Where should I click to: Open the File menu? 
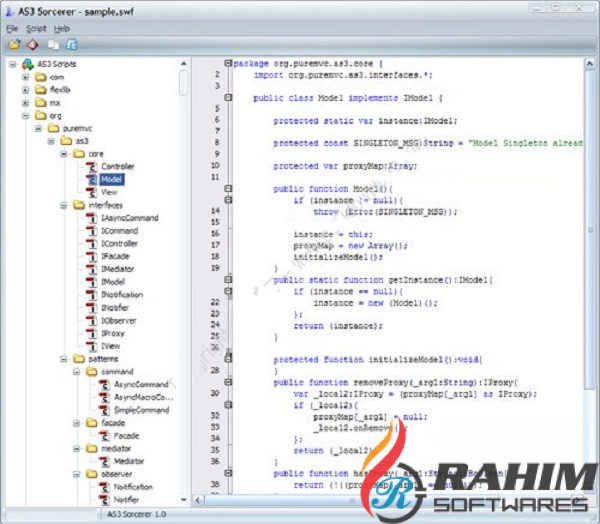[x=12, y=28]
